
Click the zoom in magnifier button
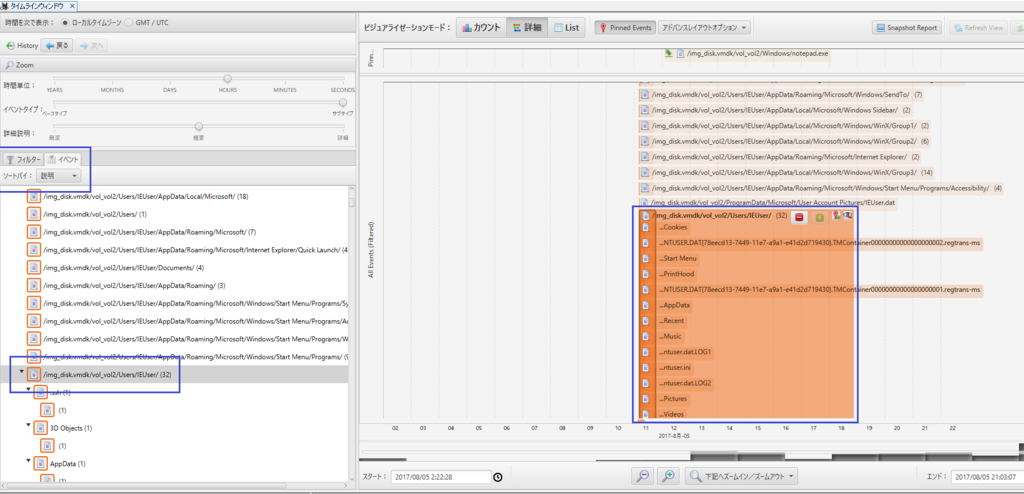(668, 476)
